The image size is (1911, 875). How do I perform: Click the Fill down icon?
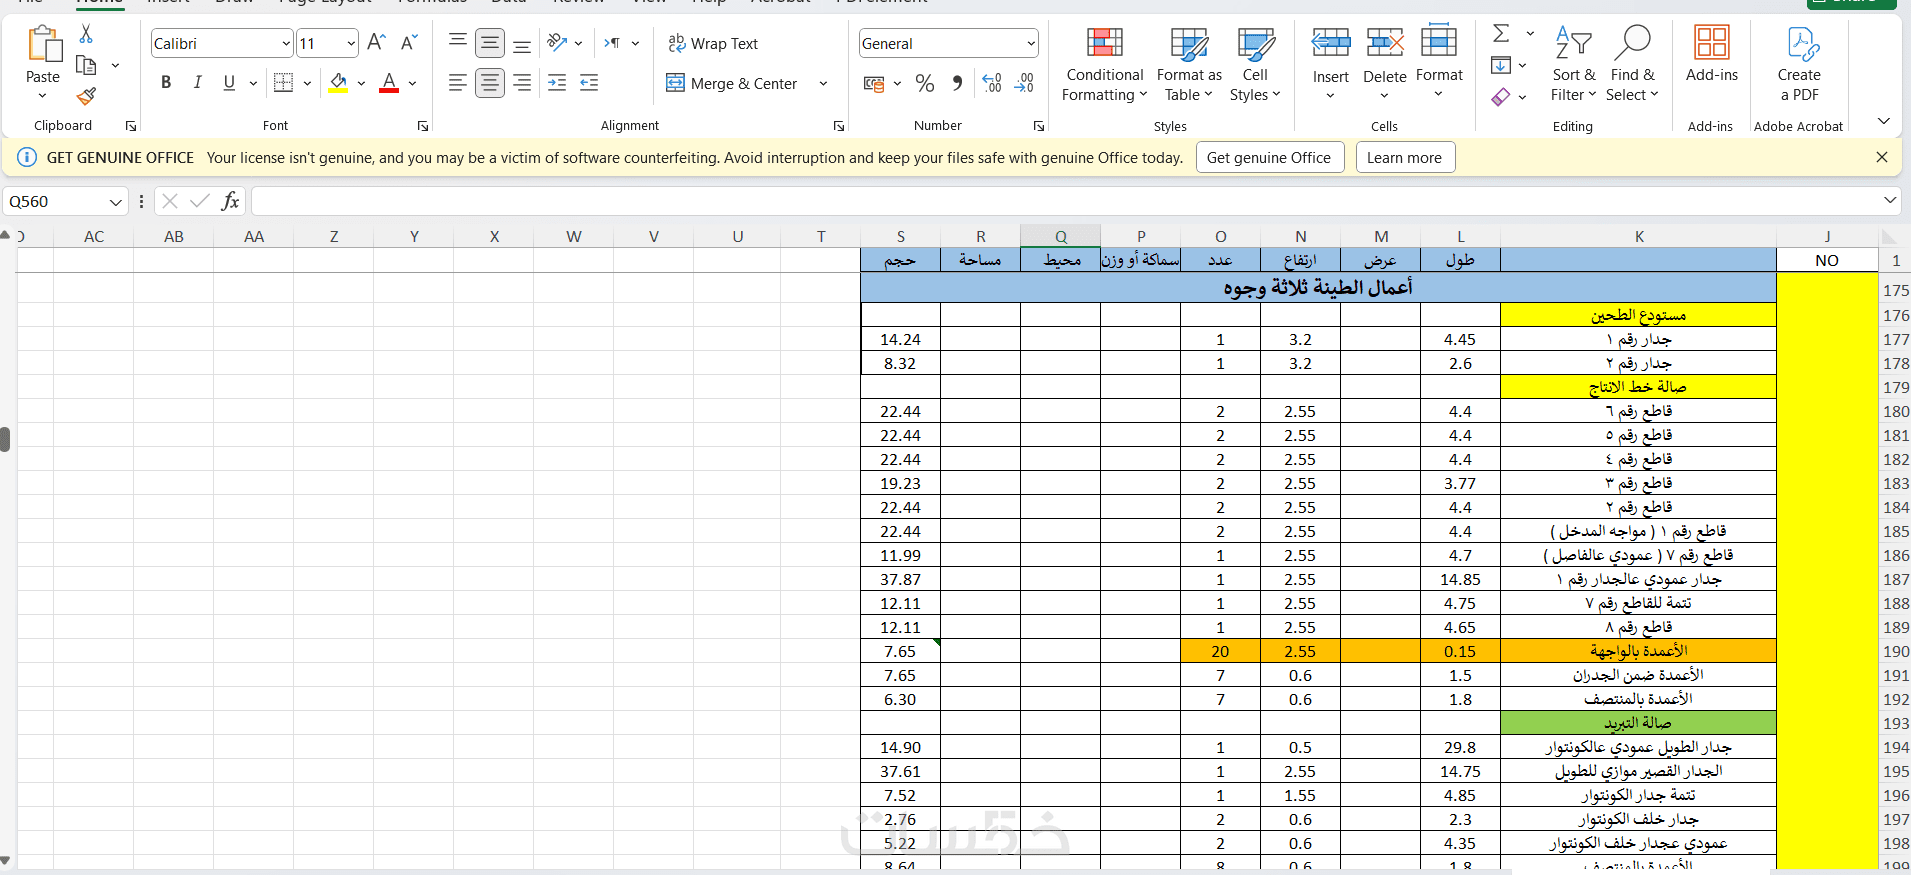click(1501, 65)
